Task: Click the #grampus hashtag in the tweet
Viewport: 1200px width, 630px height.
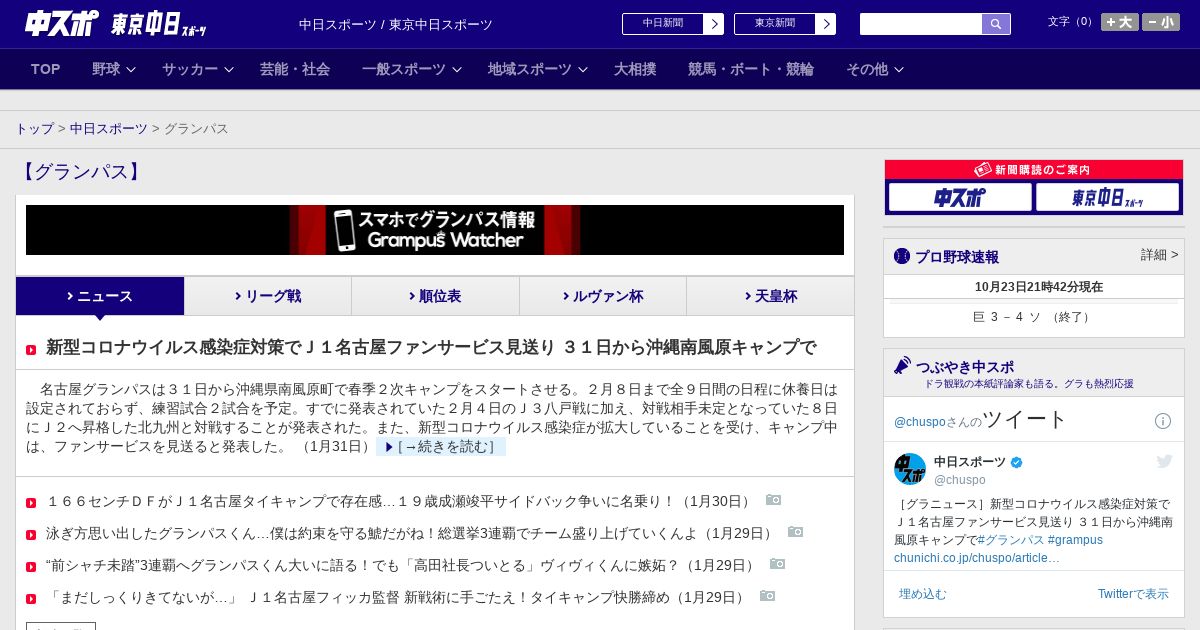Action: tap(1075, 540)
